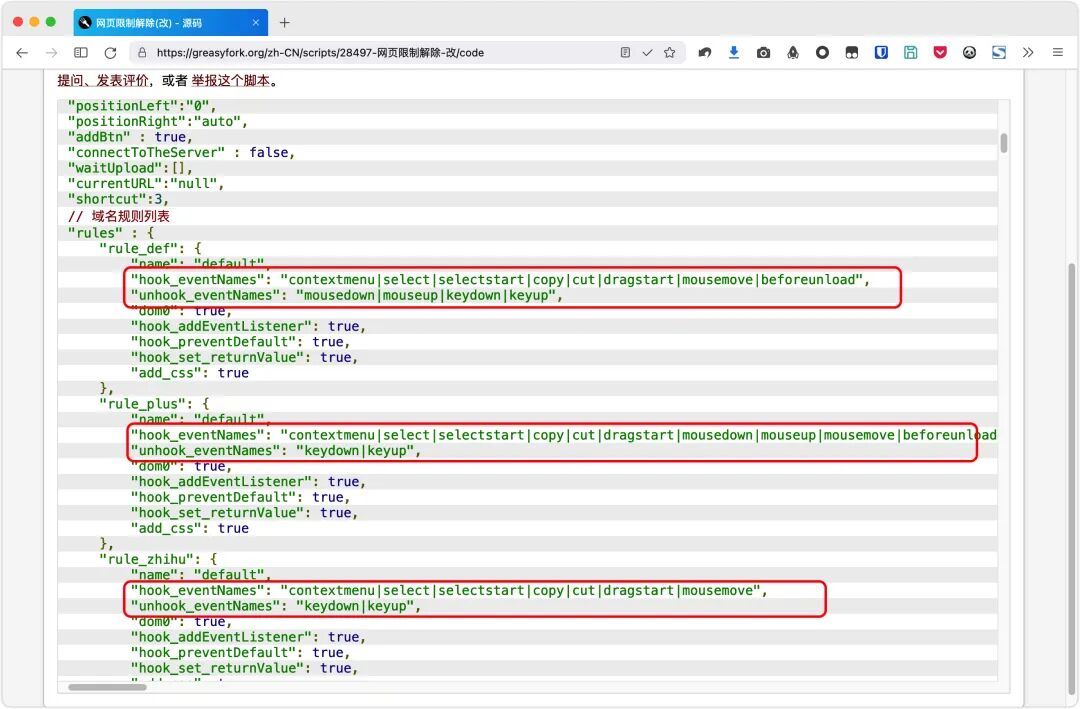
Task: Click the checkmark icon in address bar
Action: [647, 52]
